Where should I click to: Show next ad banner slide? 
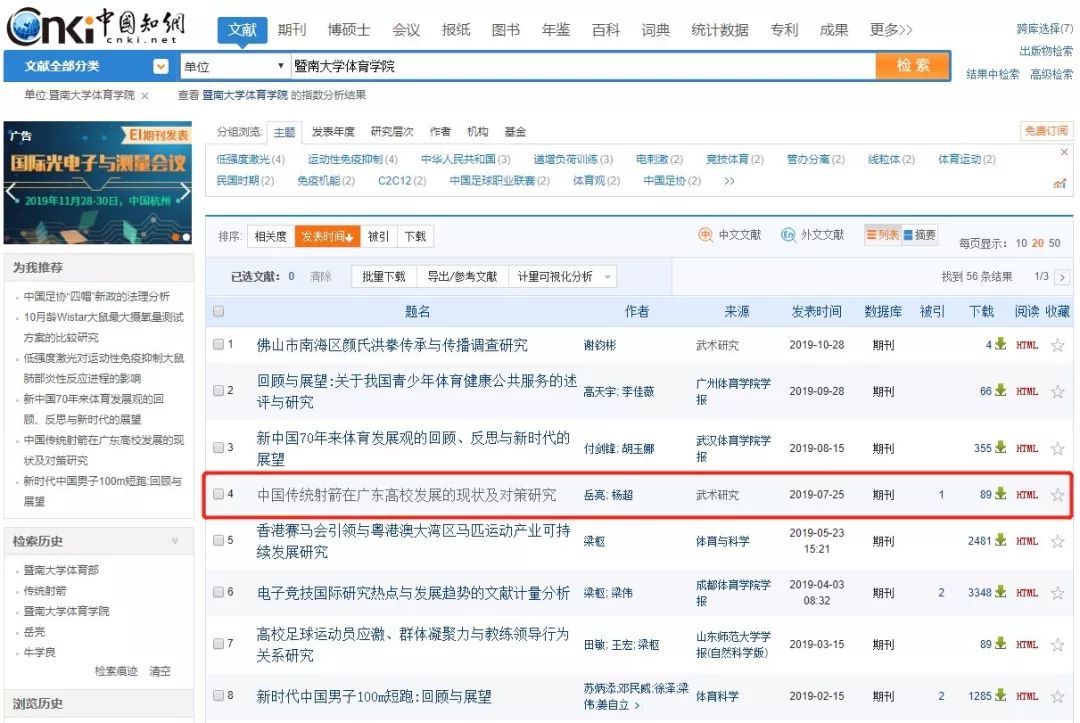(x=185, y=191)
